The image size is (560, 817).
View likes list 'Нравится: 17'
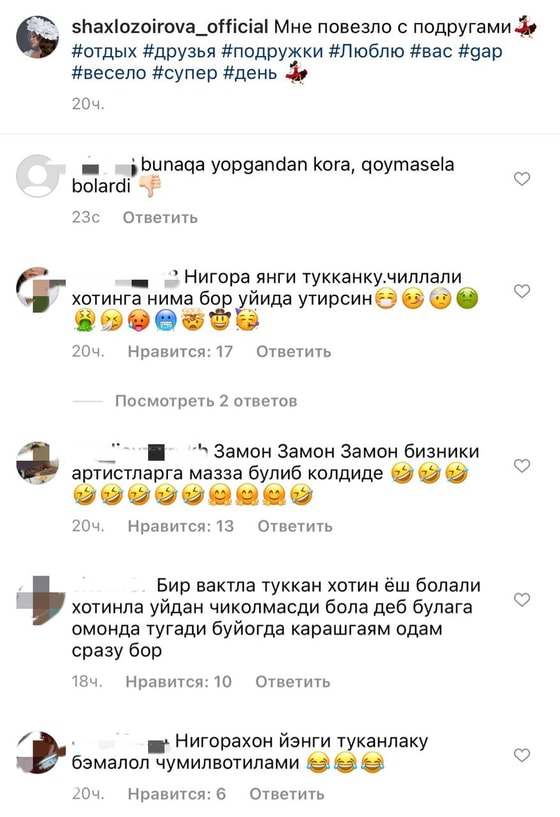[x=180, y=352]
